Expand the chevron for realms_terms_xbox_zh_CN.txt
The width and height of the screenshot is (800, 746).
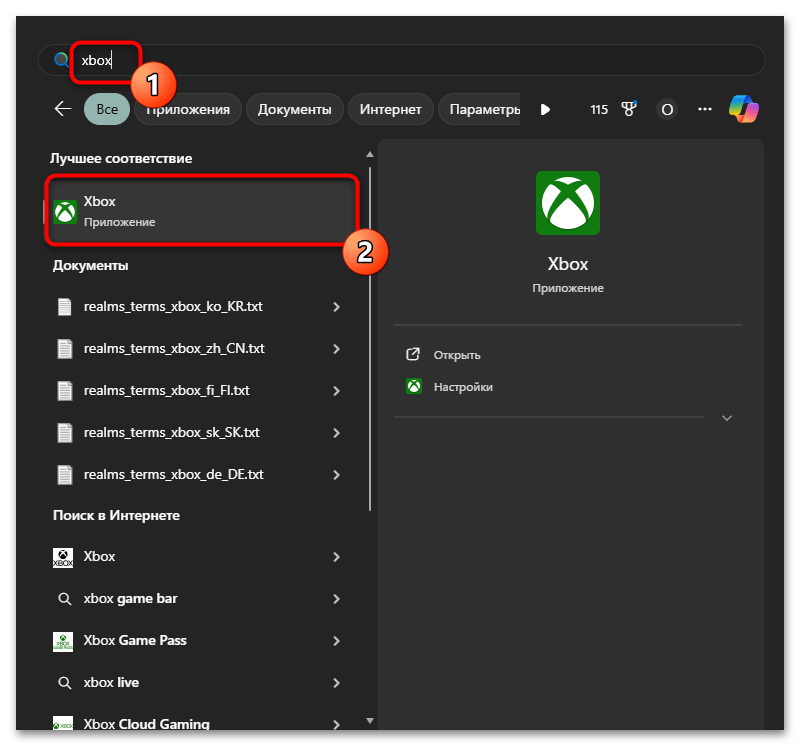pos(336,349)
